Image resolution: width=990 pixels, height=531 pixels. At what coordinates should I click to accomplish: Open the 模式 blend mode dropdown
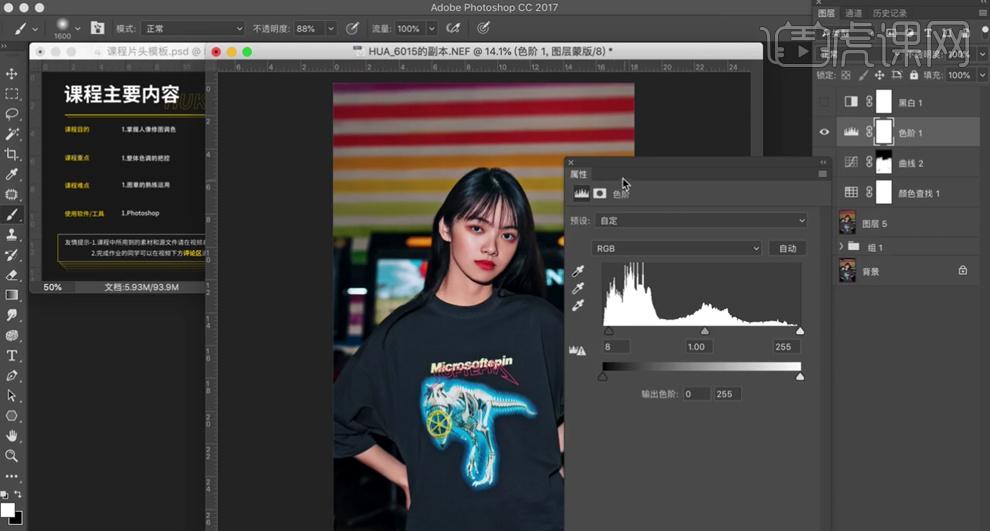[193, 28]
